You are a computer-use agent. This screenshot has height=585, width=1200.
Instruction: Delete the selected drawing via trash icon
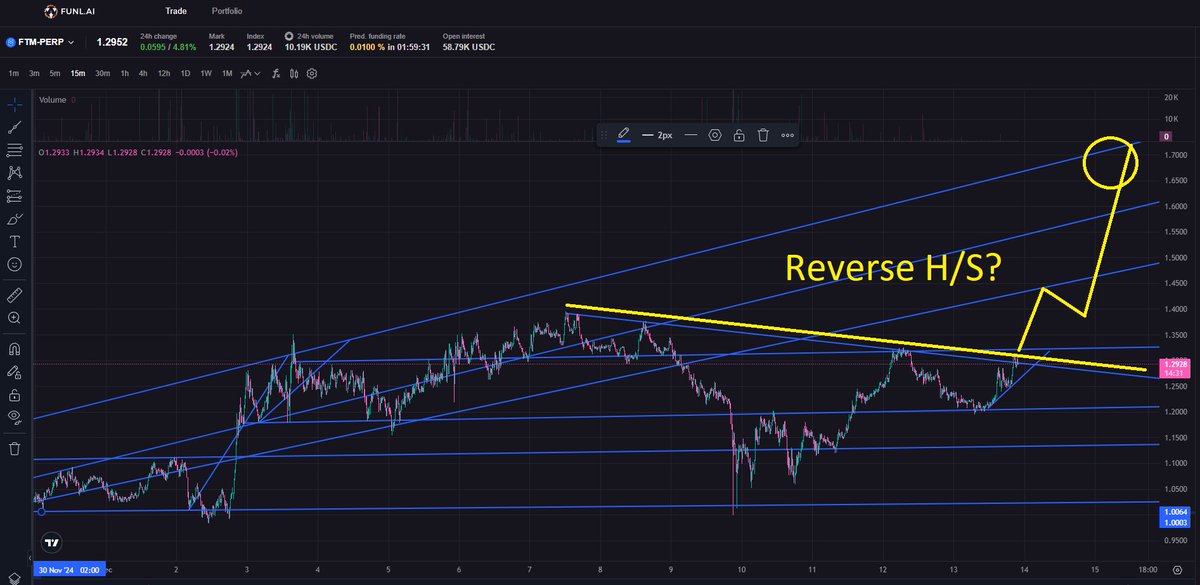tap(763, 134)
